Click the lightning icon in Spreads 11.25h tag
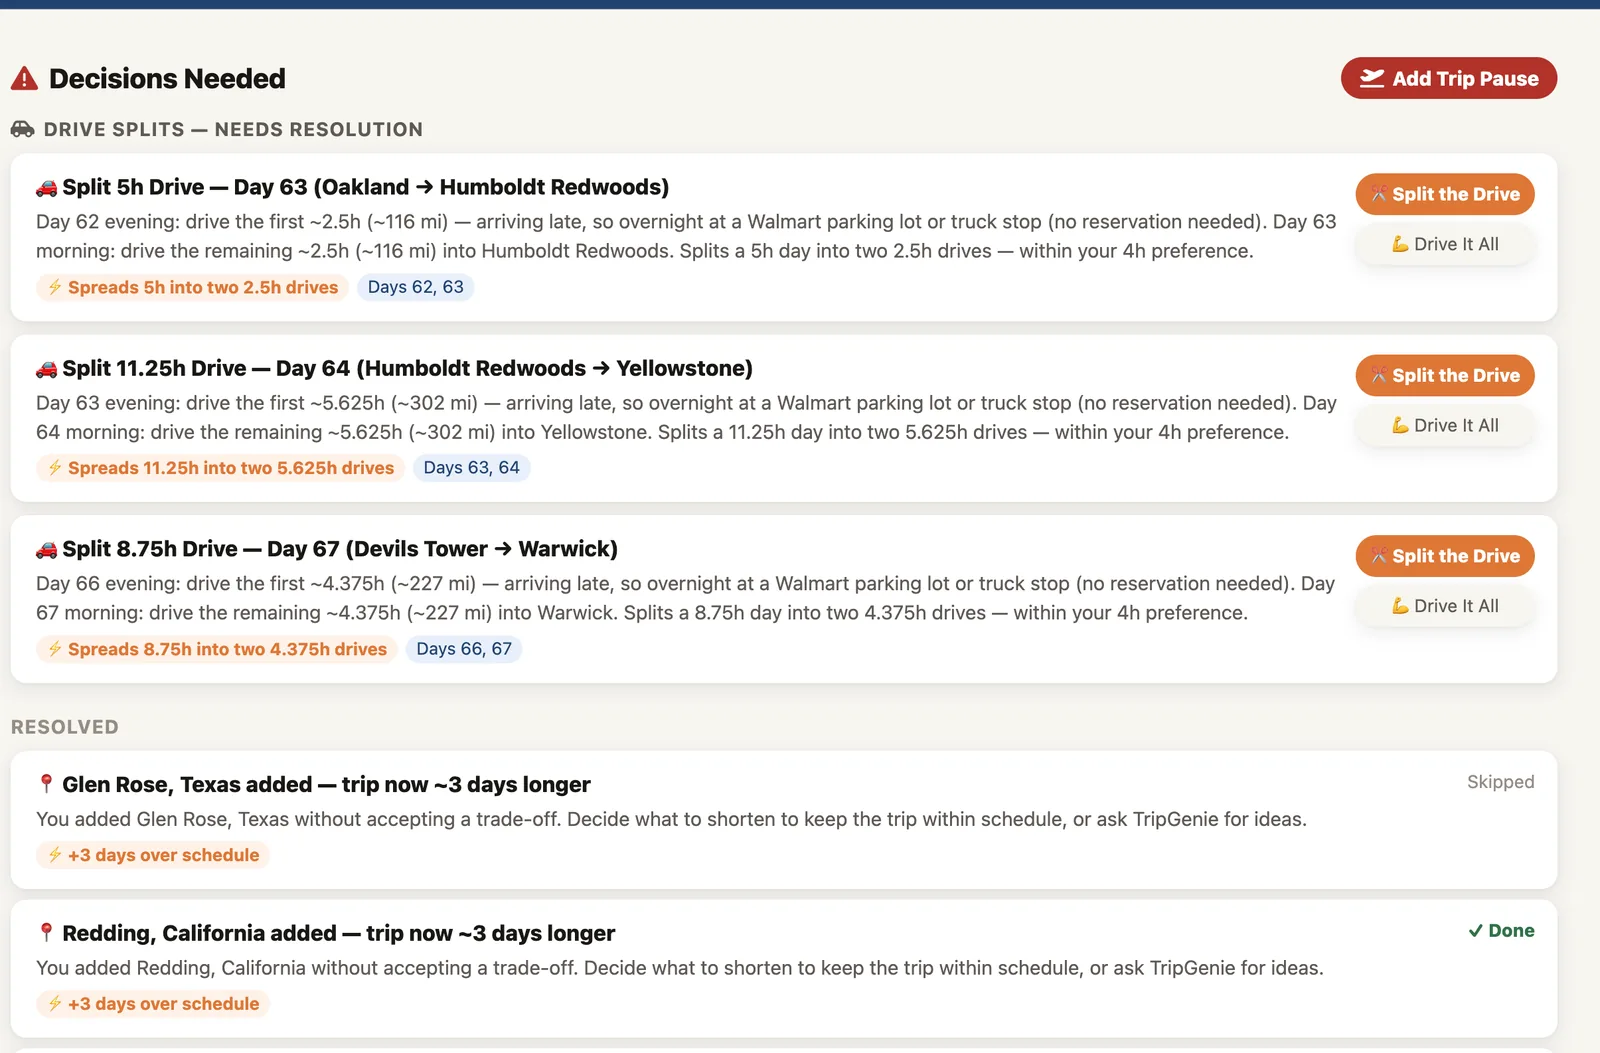This screenshot has width=1600, height=1053. tap(55, 468)
